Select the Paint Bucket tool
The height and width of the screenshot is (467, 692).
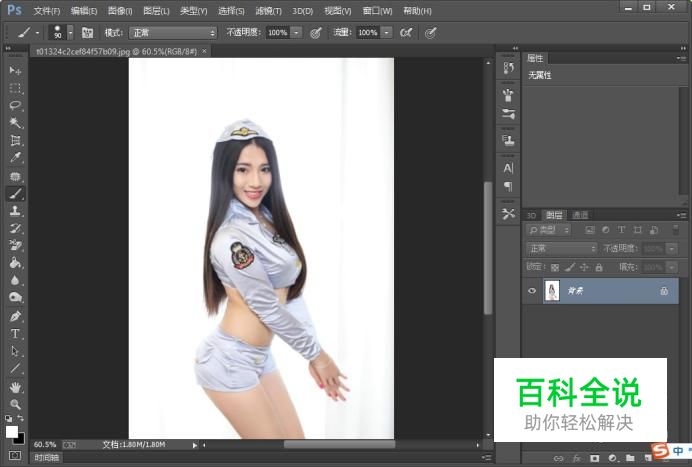tap(15, 263)
